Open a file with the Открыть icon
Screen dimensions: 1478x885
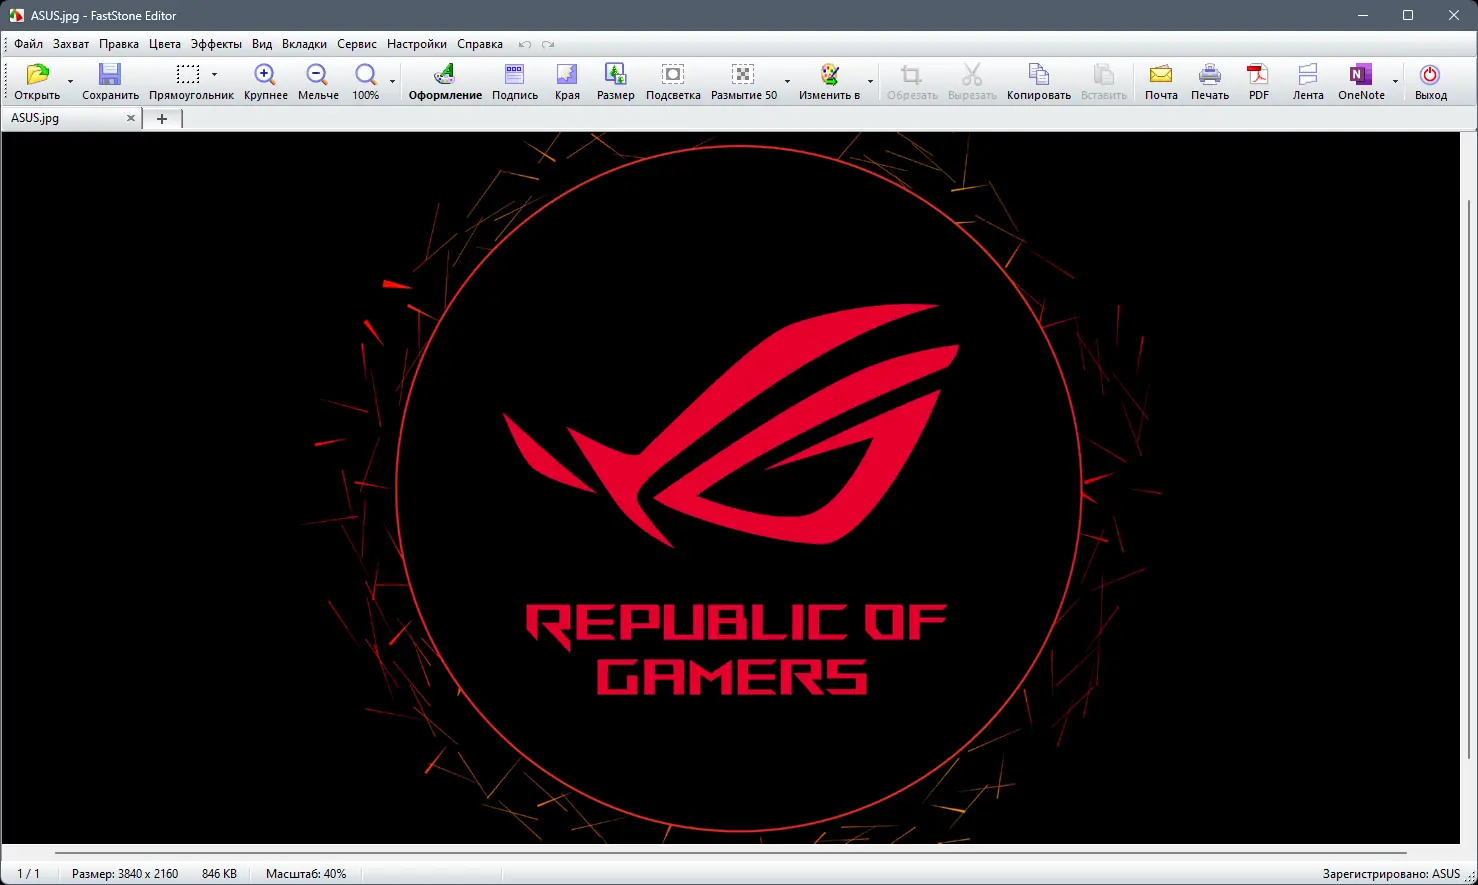tap(37, 81)
